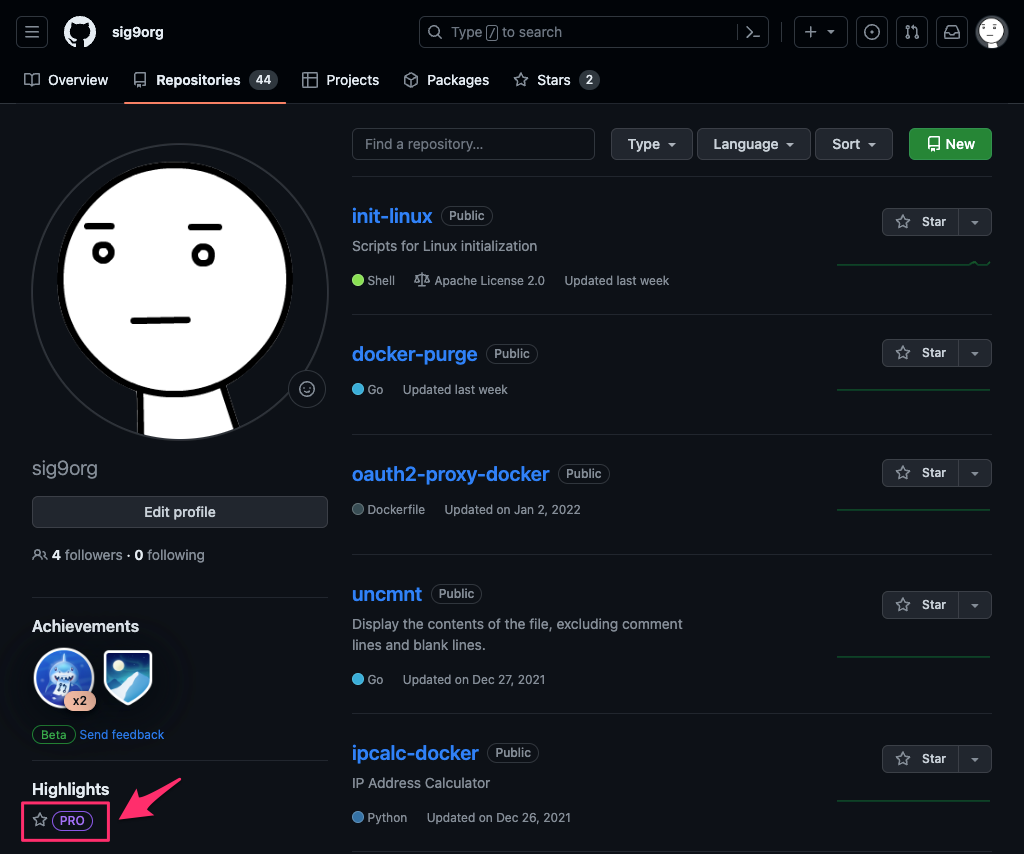The image size is (1024, 854).
Task: Open the Pull requests icon in header
Action: point(912,32)
